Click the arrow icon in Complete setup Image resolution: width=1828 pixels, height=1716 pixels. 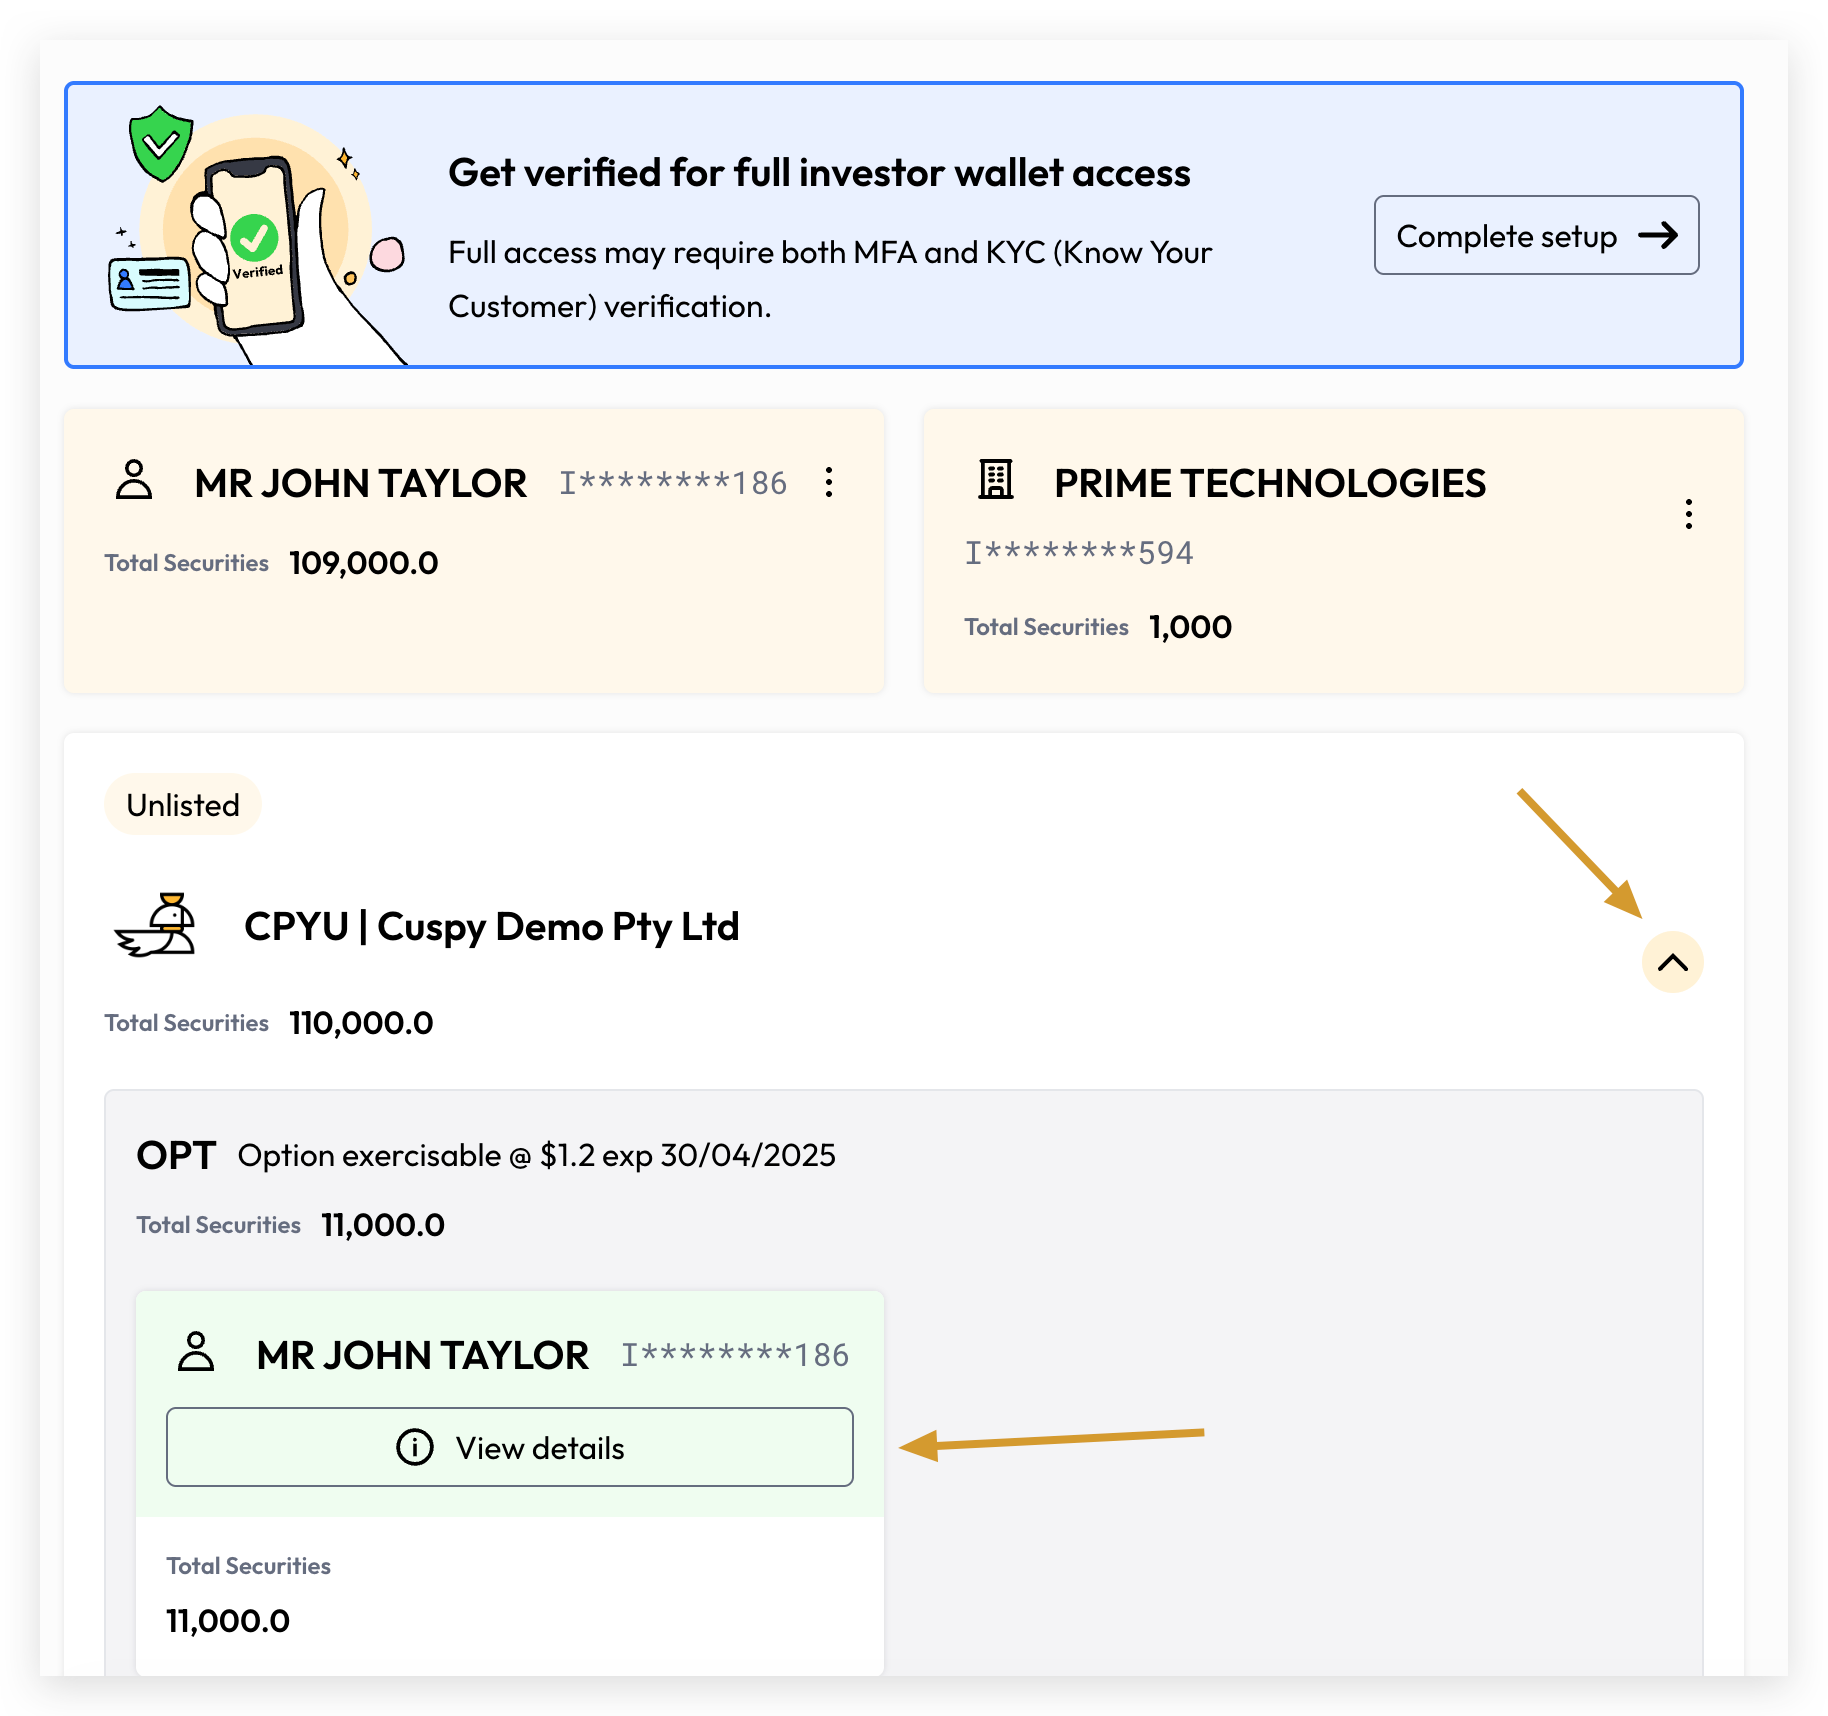coord(1658,236)
